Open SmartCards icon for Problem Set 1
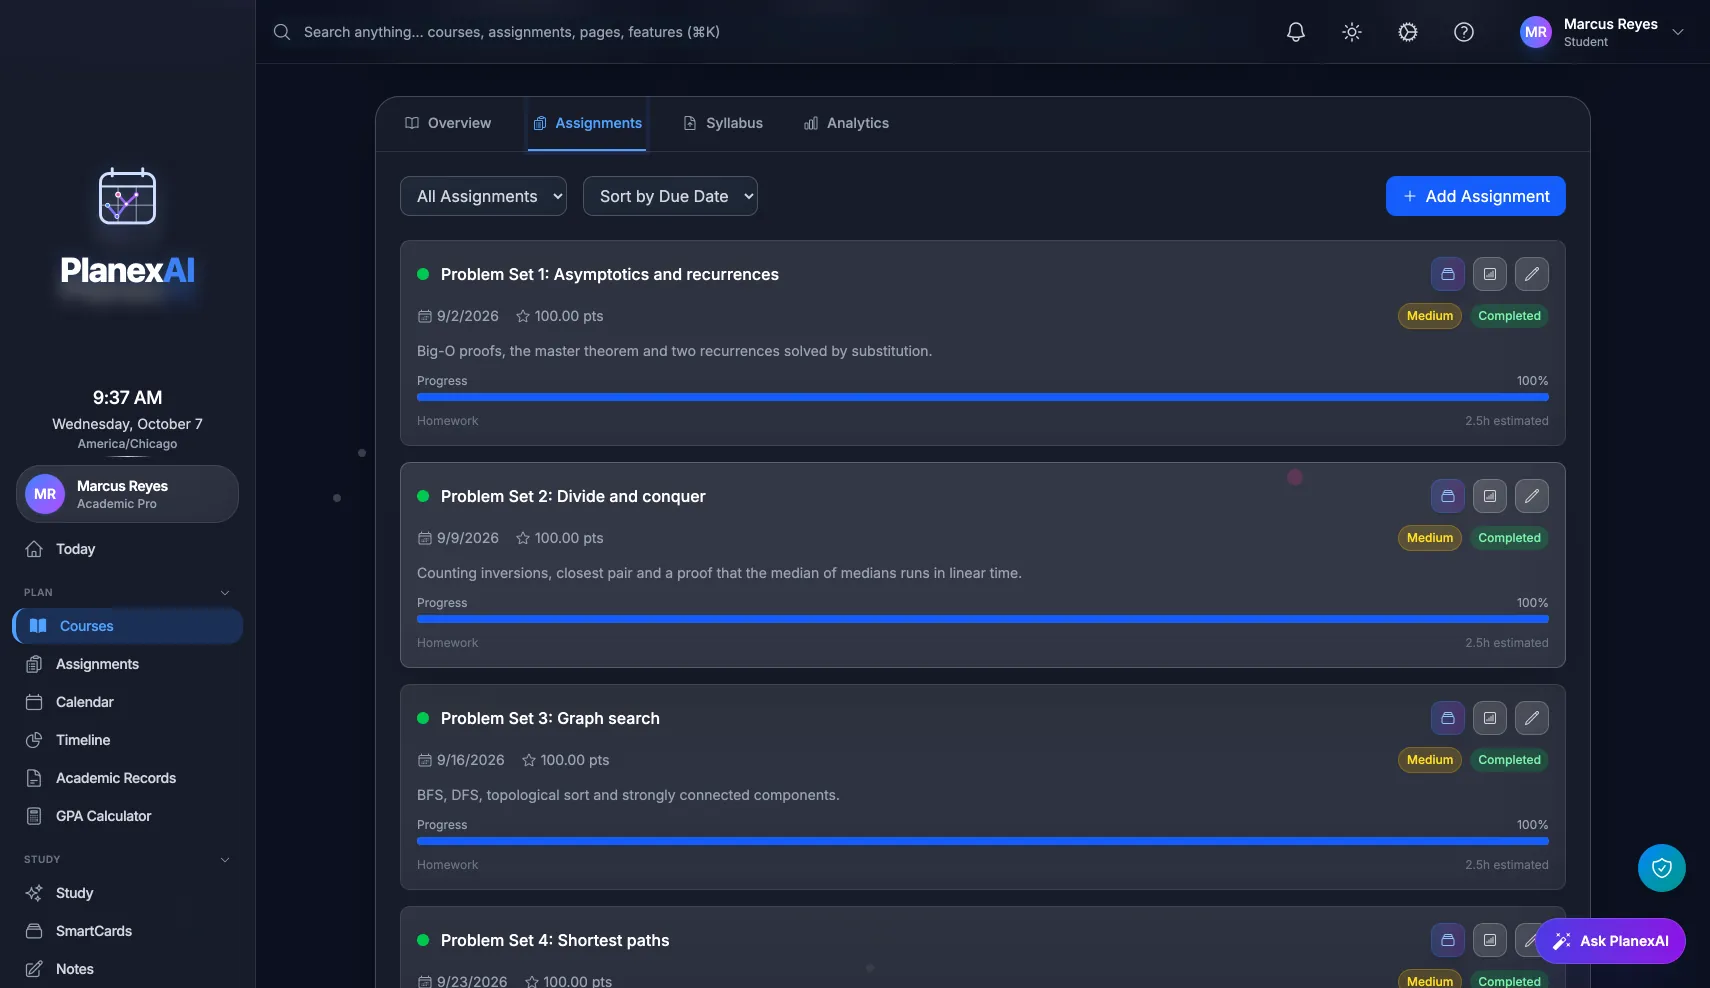 tap(1448, 274)
